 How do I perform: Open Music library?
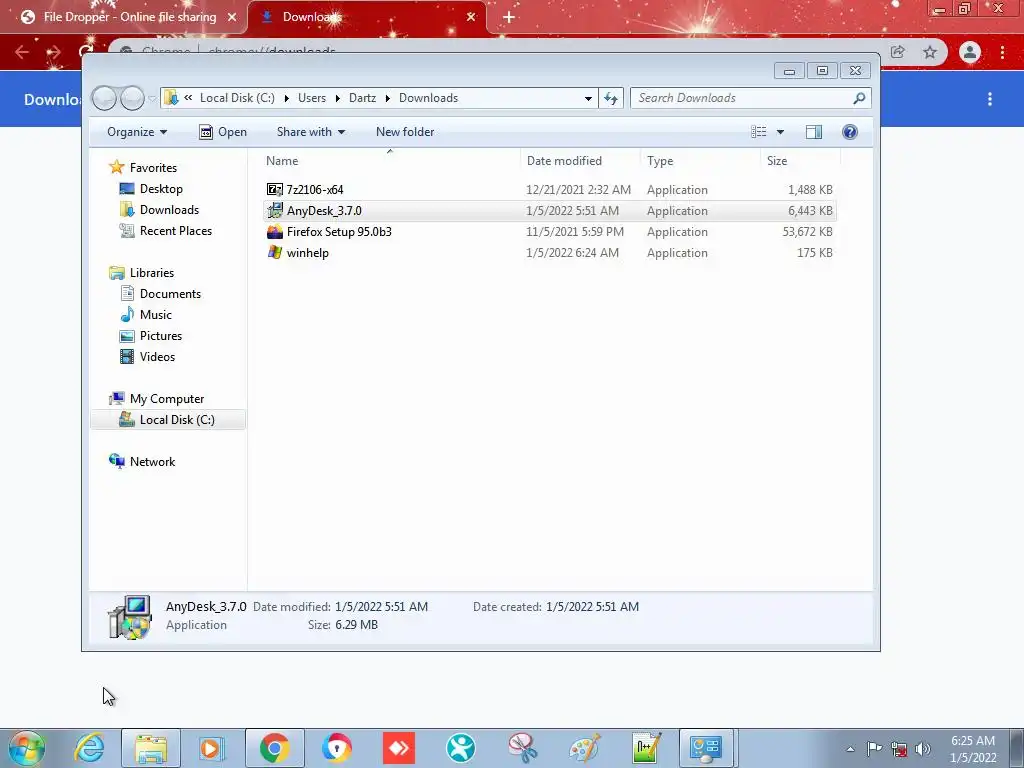click(155, 315)
